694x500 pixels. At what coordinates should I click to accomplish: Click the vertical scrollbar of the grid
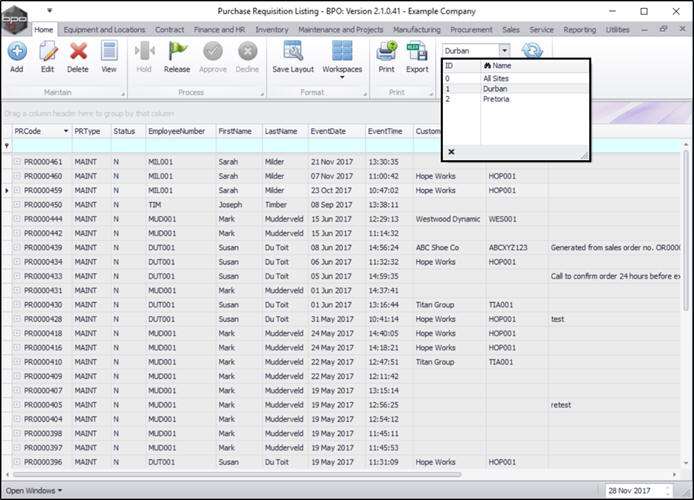click(686, 230)
